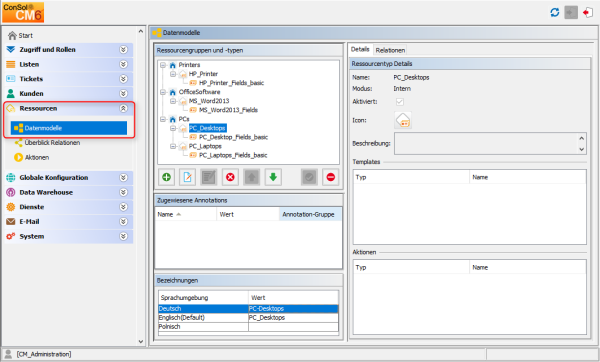Expand the Kunden section chevron
Viewport: 600px width, 362px height.
[x=123, y=93]
